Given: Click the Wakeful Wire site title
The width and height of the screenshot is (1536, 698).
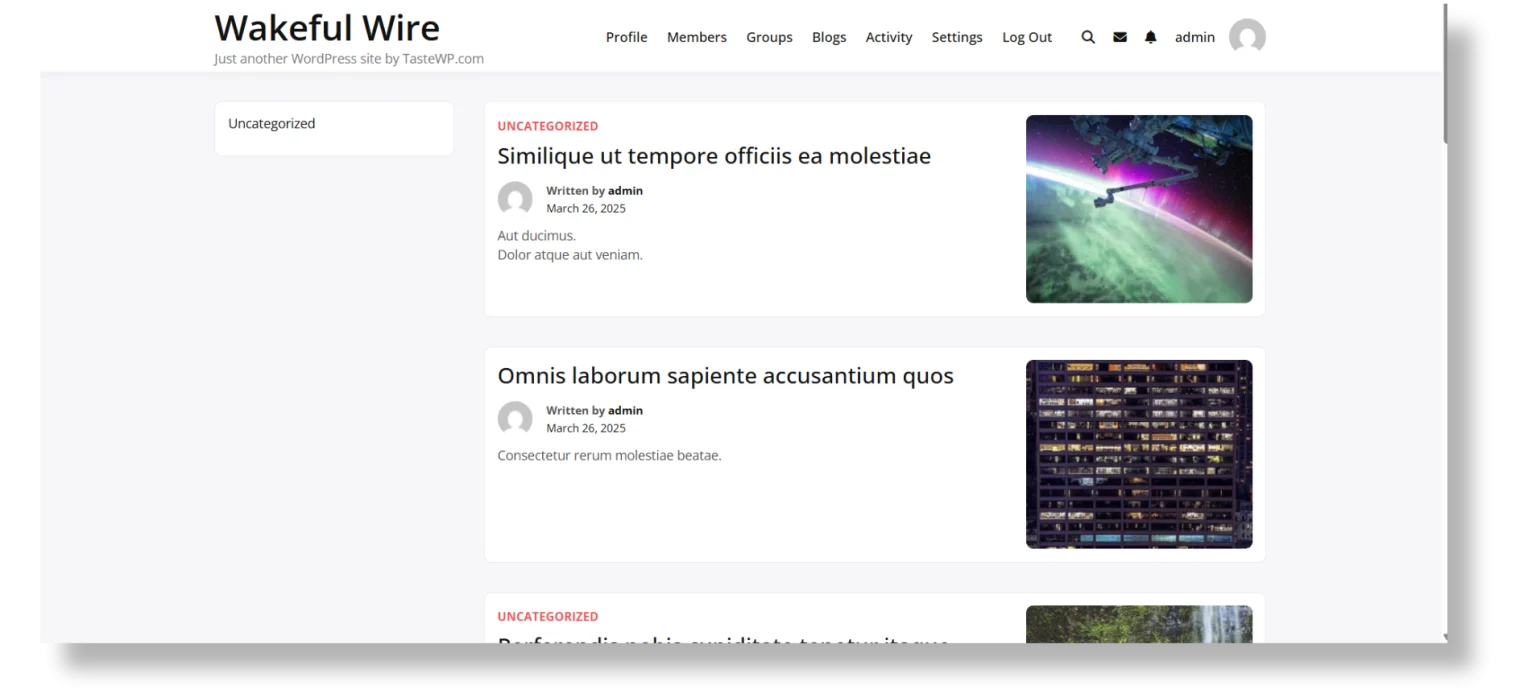Looking at the screenshot, I should 327,28.
